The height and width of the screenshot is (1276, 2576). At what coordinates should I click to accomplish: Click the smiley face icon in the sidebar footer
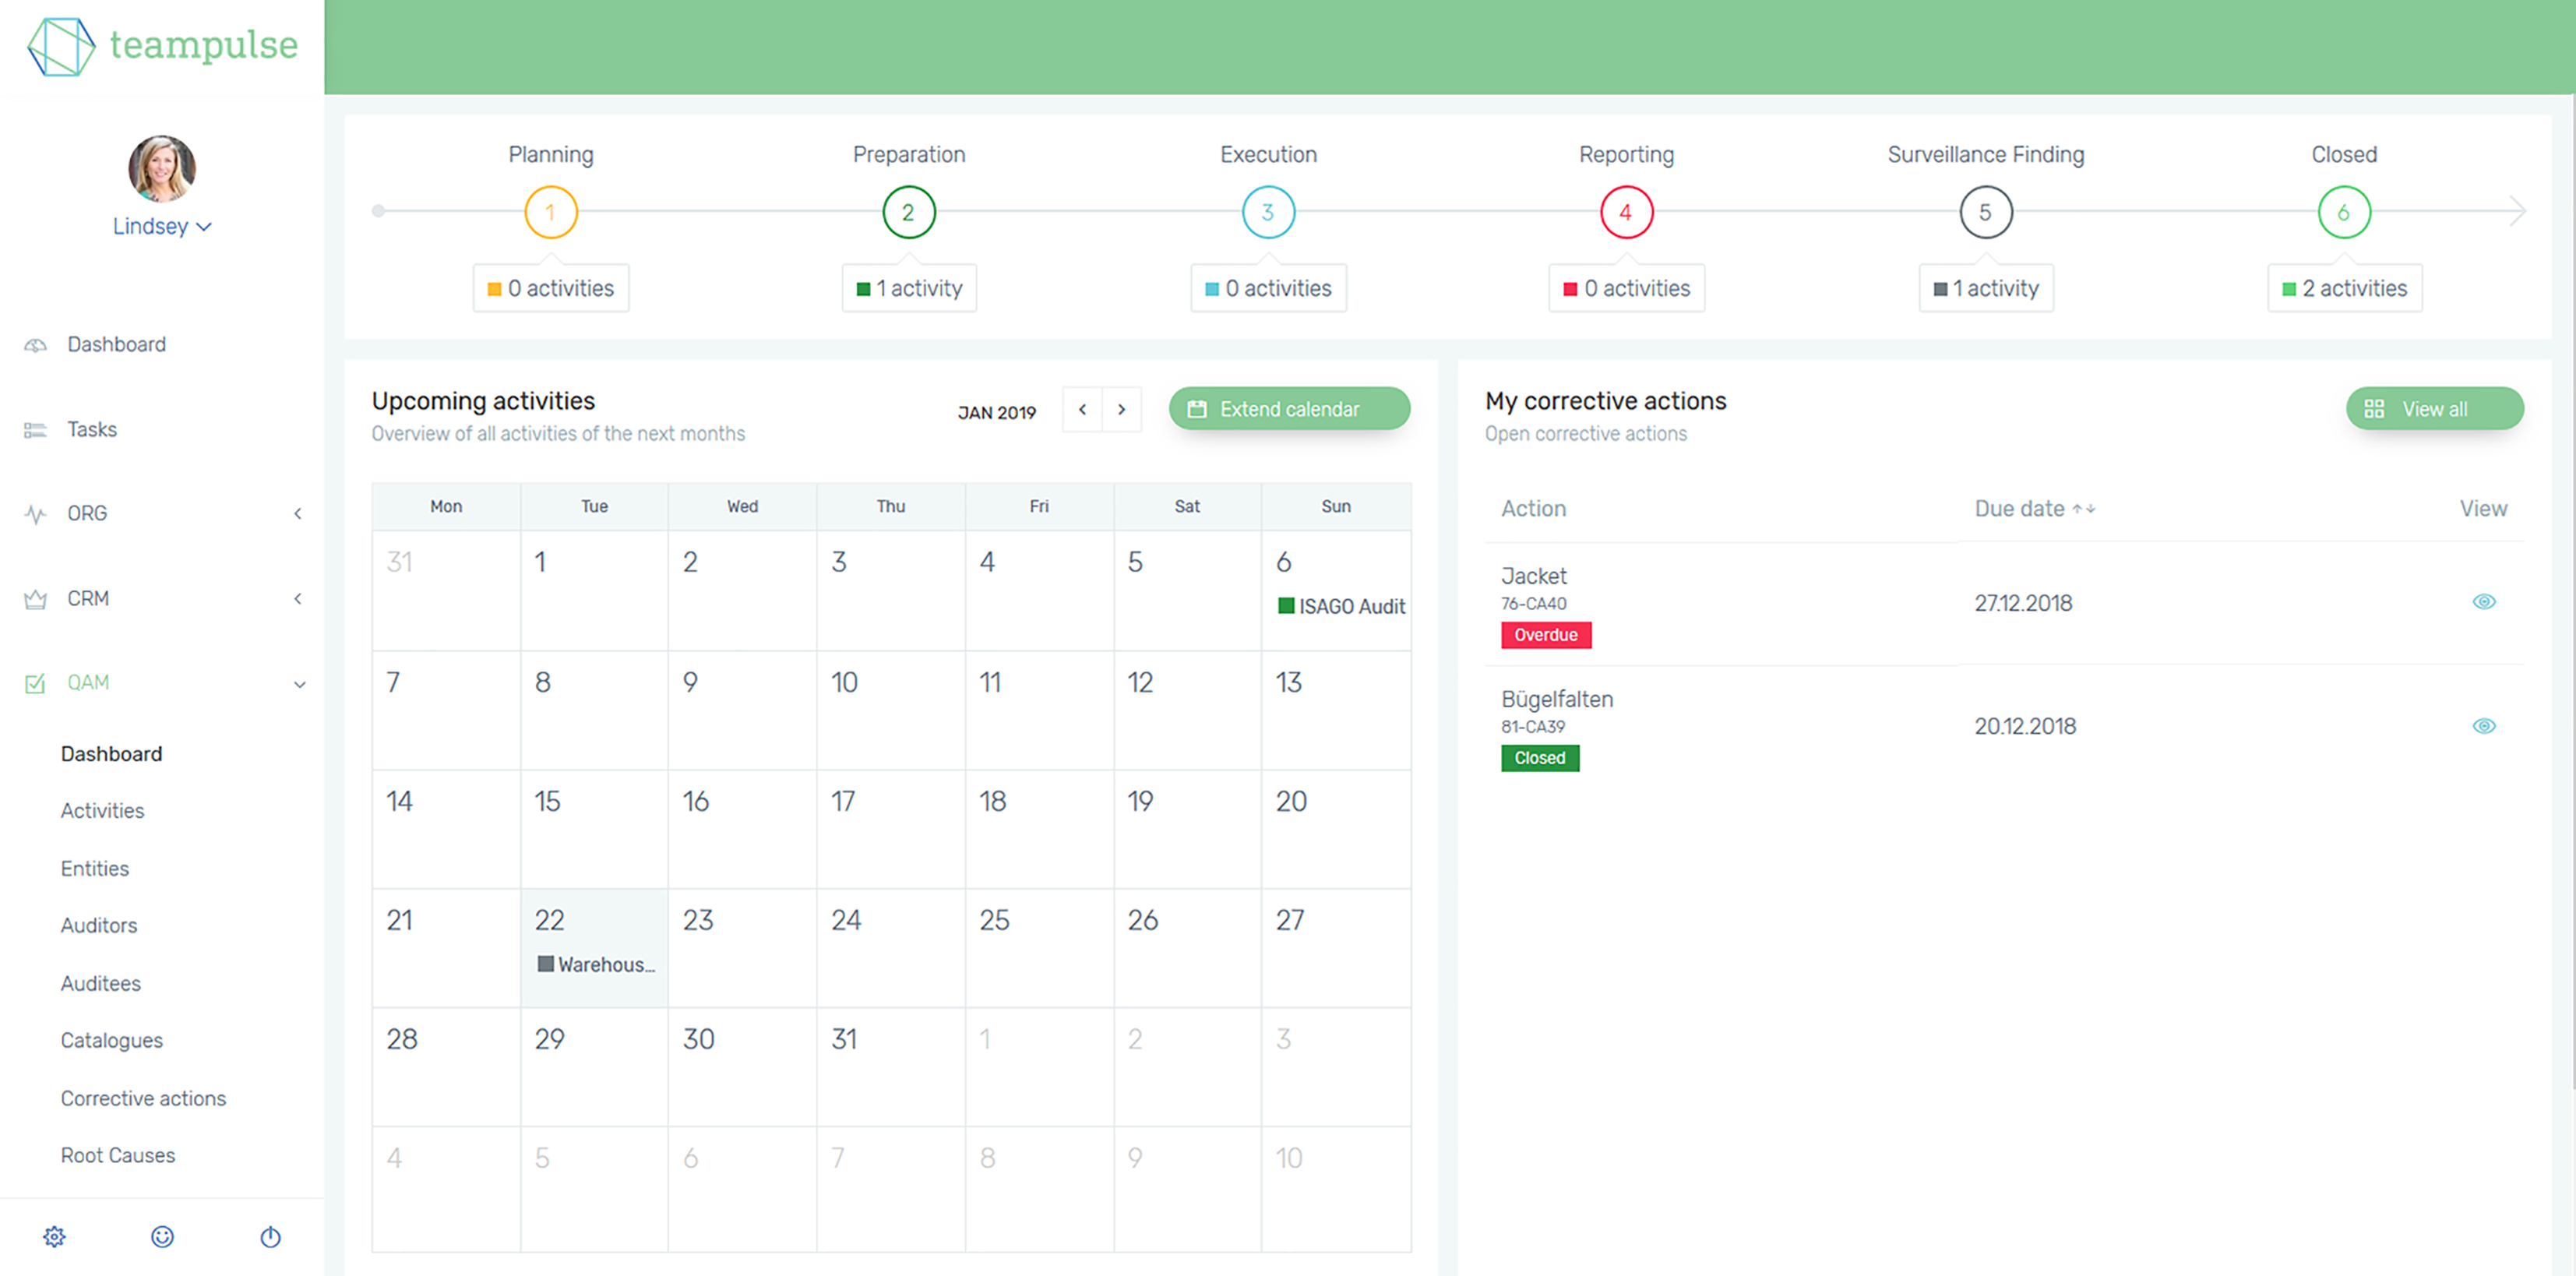162,1237
